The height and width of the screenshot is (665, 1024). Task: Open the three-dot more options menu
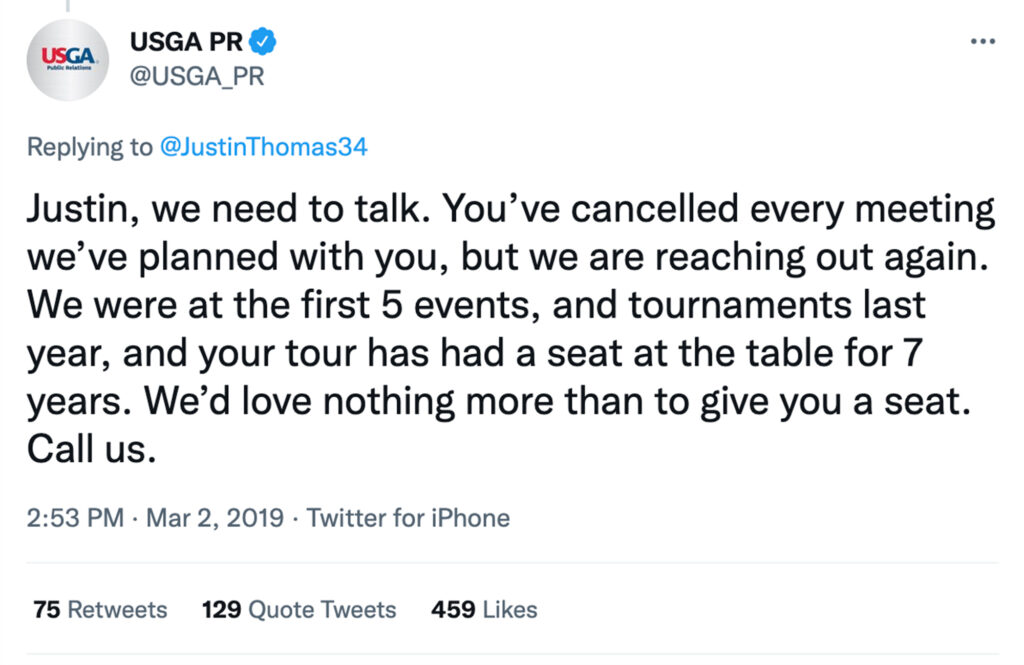tap(982, 42)
